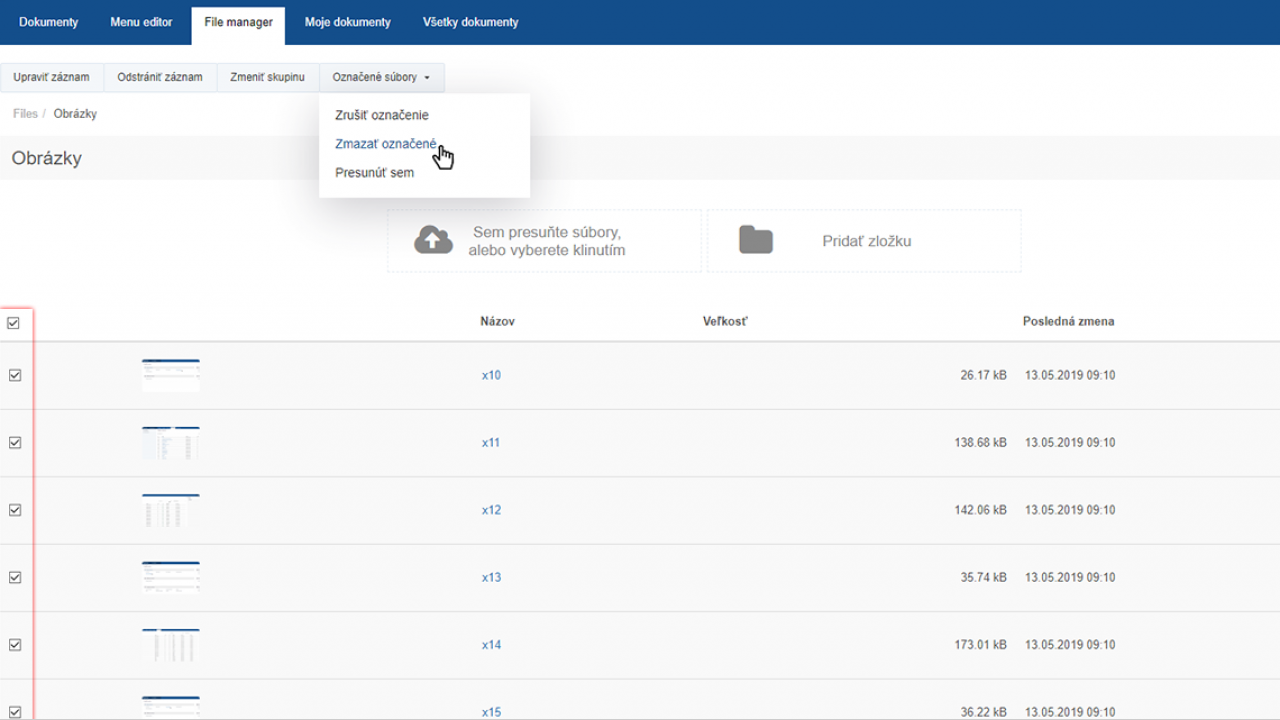The height and width of the screenshot is (720, 1280).
Task: Uncheck the checkbox for file x11
Action: click(15, 442)
